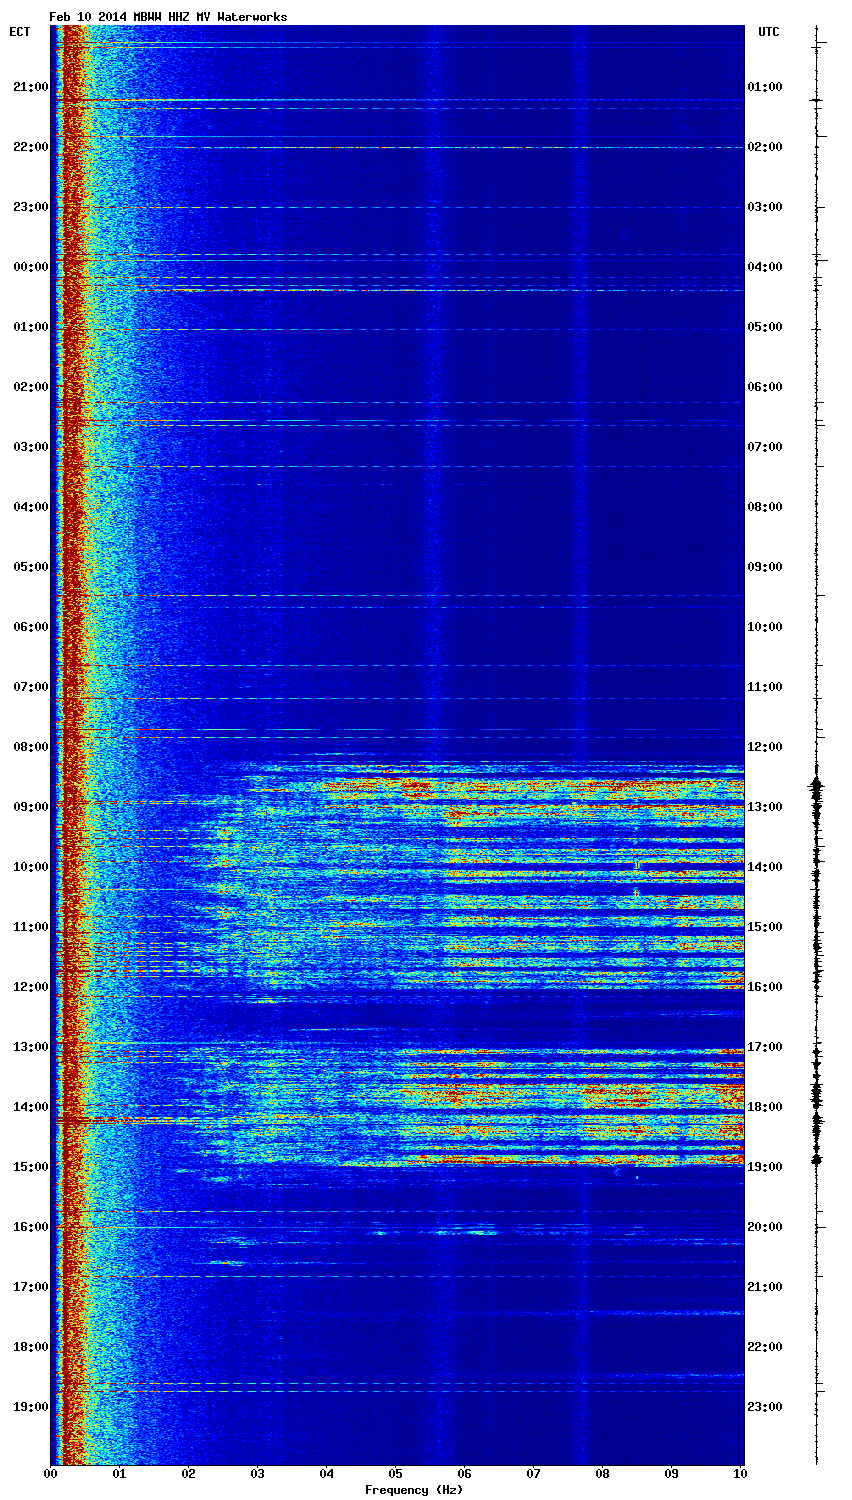Image resolution: width=852 pixels, height=1500 pixels.
Task: Click the '10' frequency tick label
Action: pyautogui.click(x=740, y=1474)
